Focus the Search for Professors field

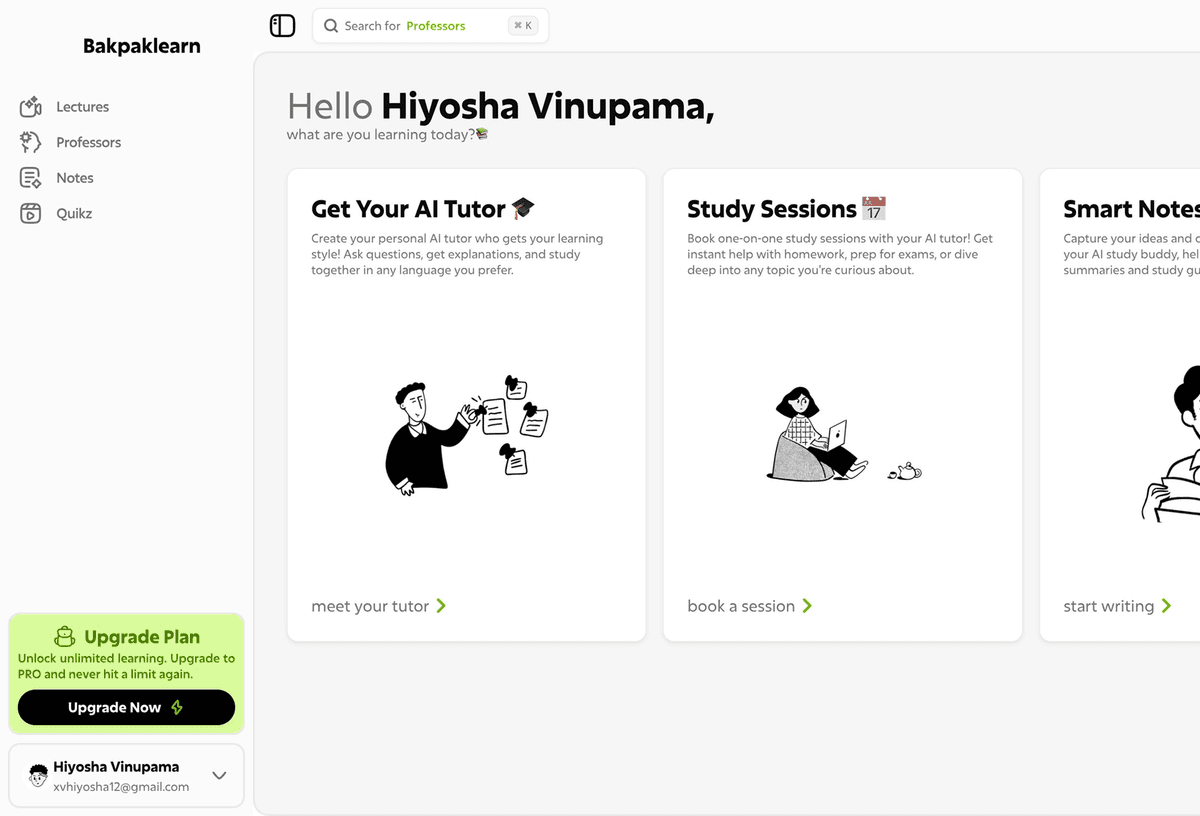pyautogui.click(x=431, y=26)
